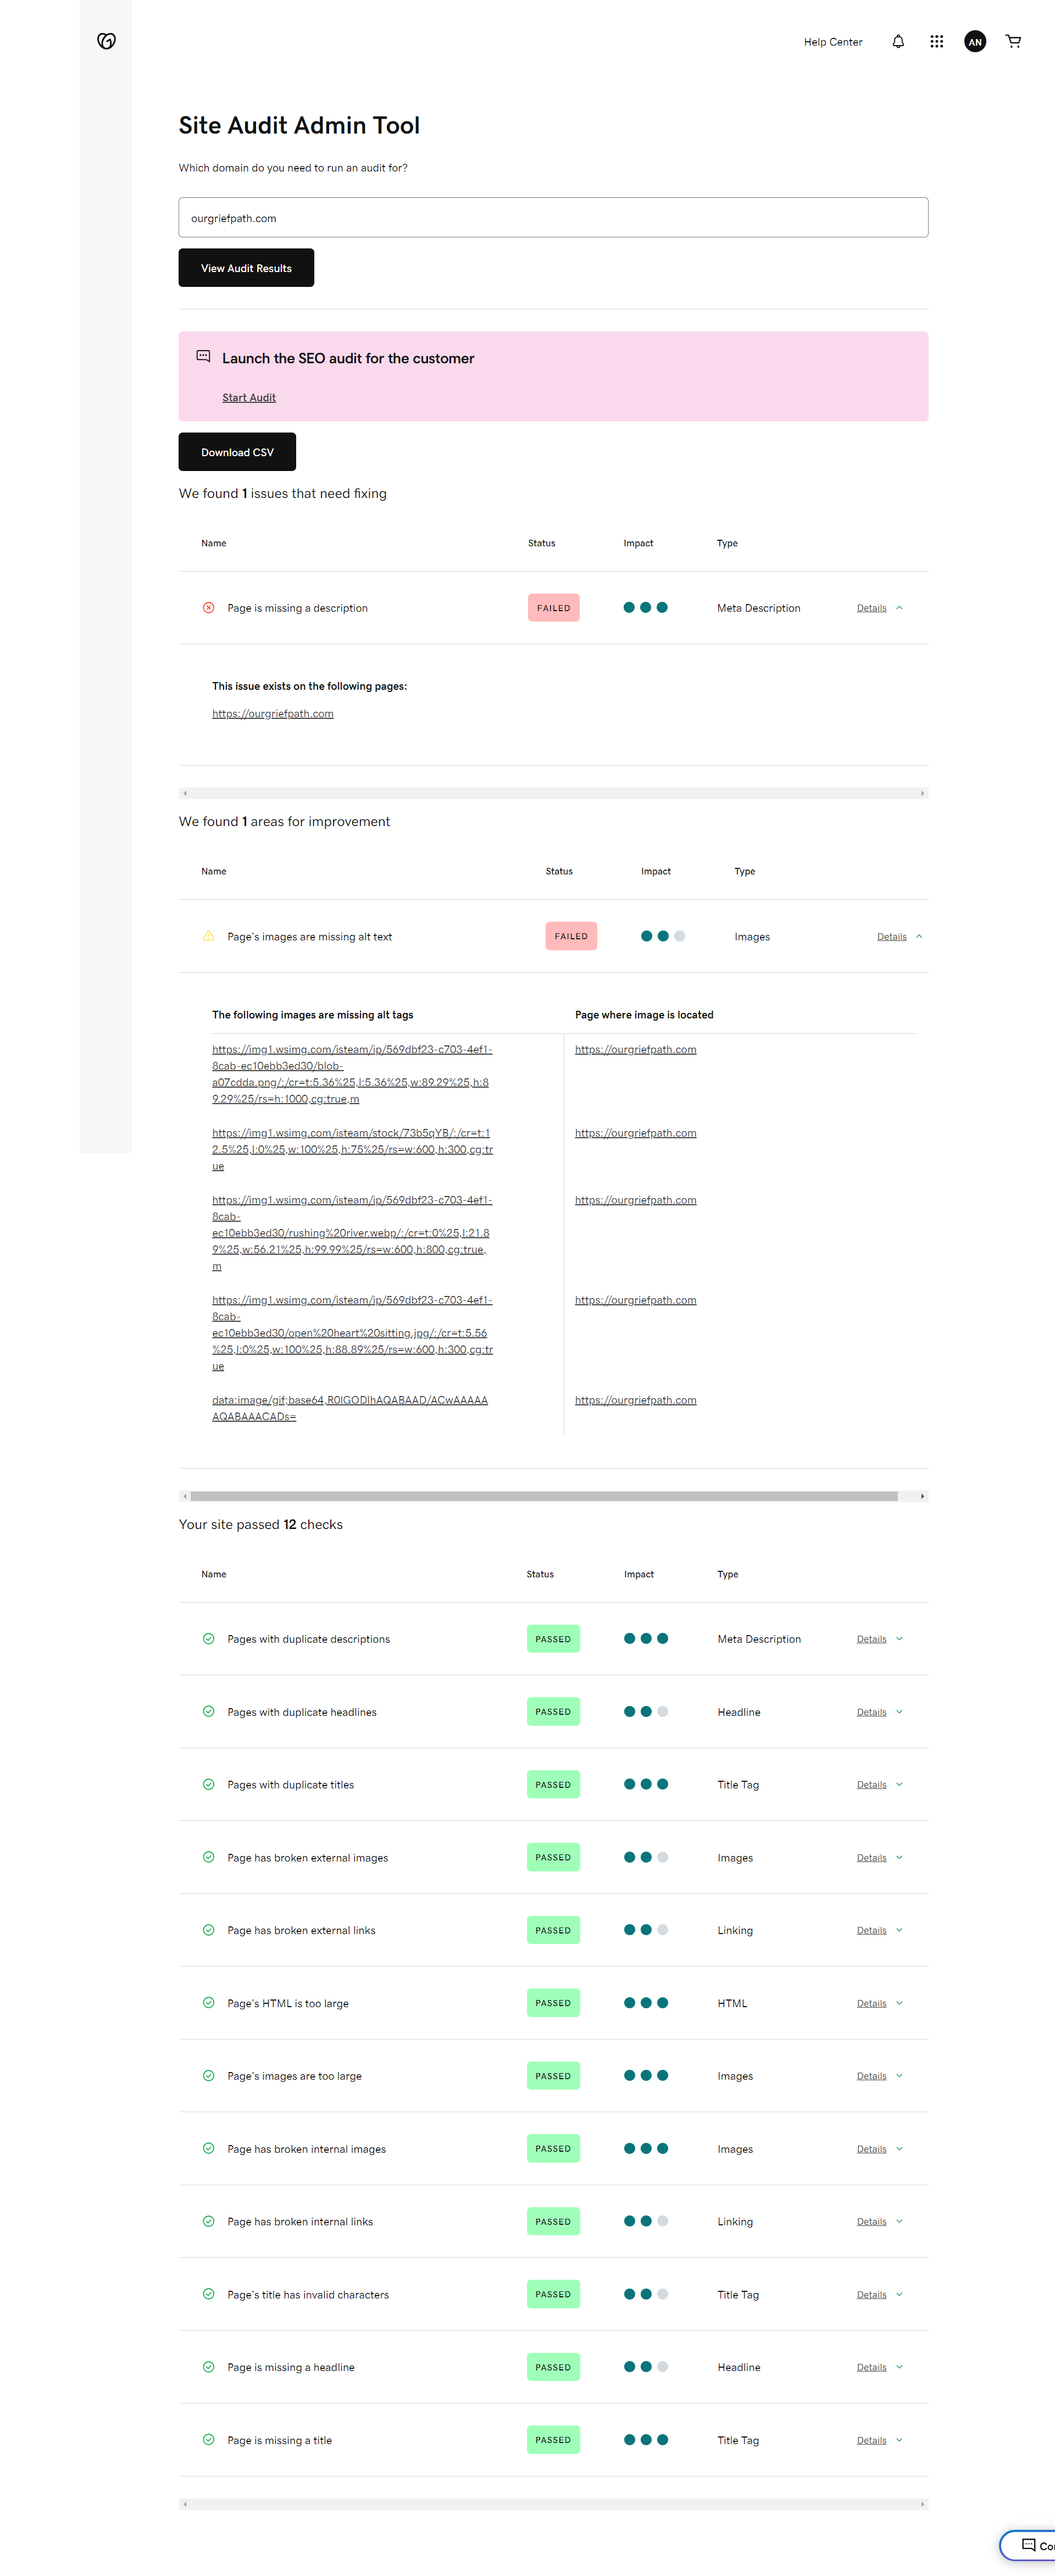Focus the domain input field
The height and width of the screenshot is (2576, 1055).
(553, 218)
